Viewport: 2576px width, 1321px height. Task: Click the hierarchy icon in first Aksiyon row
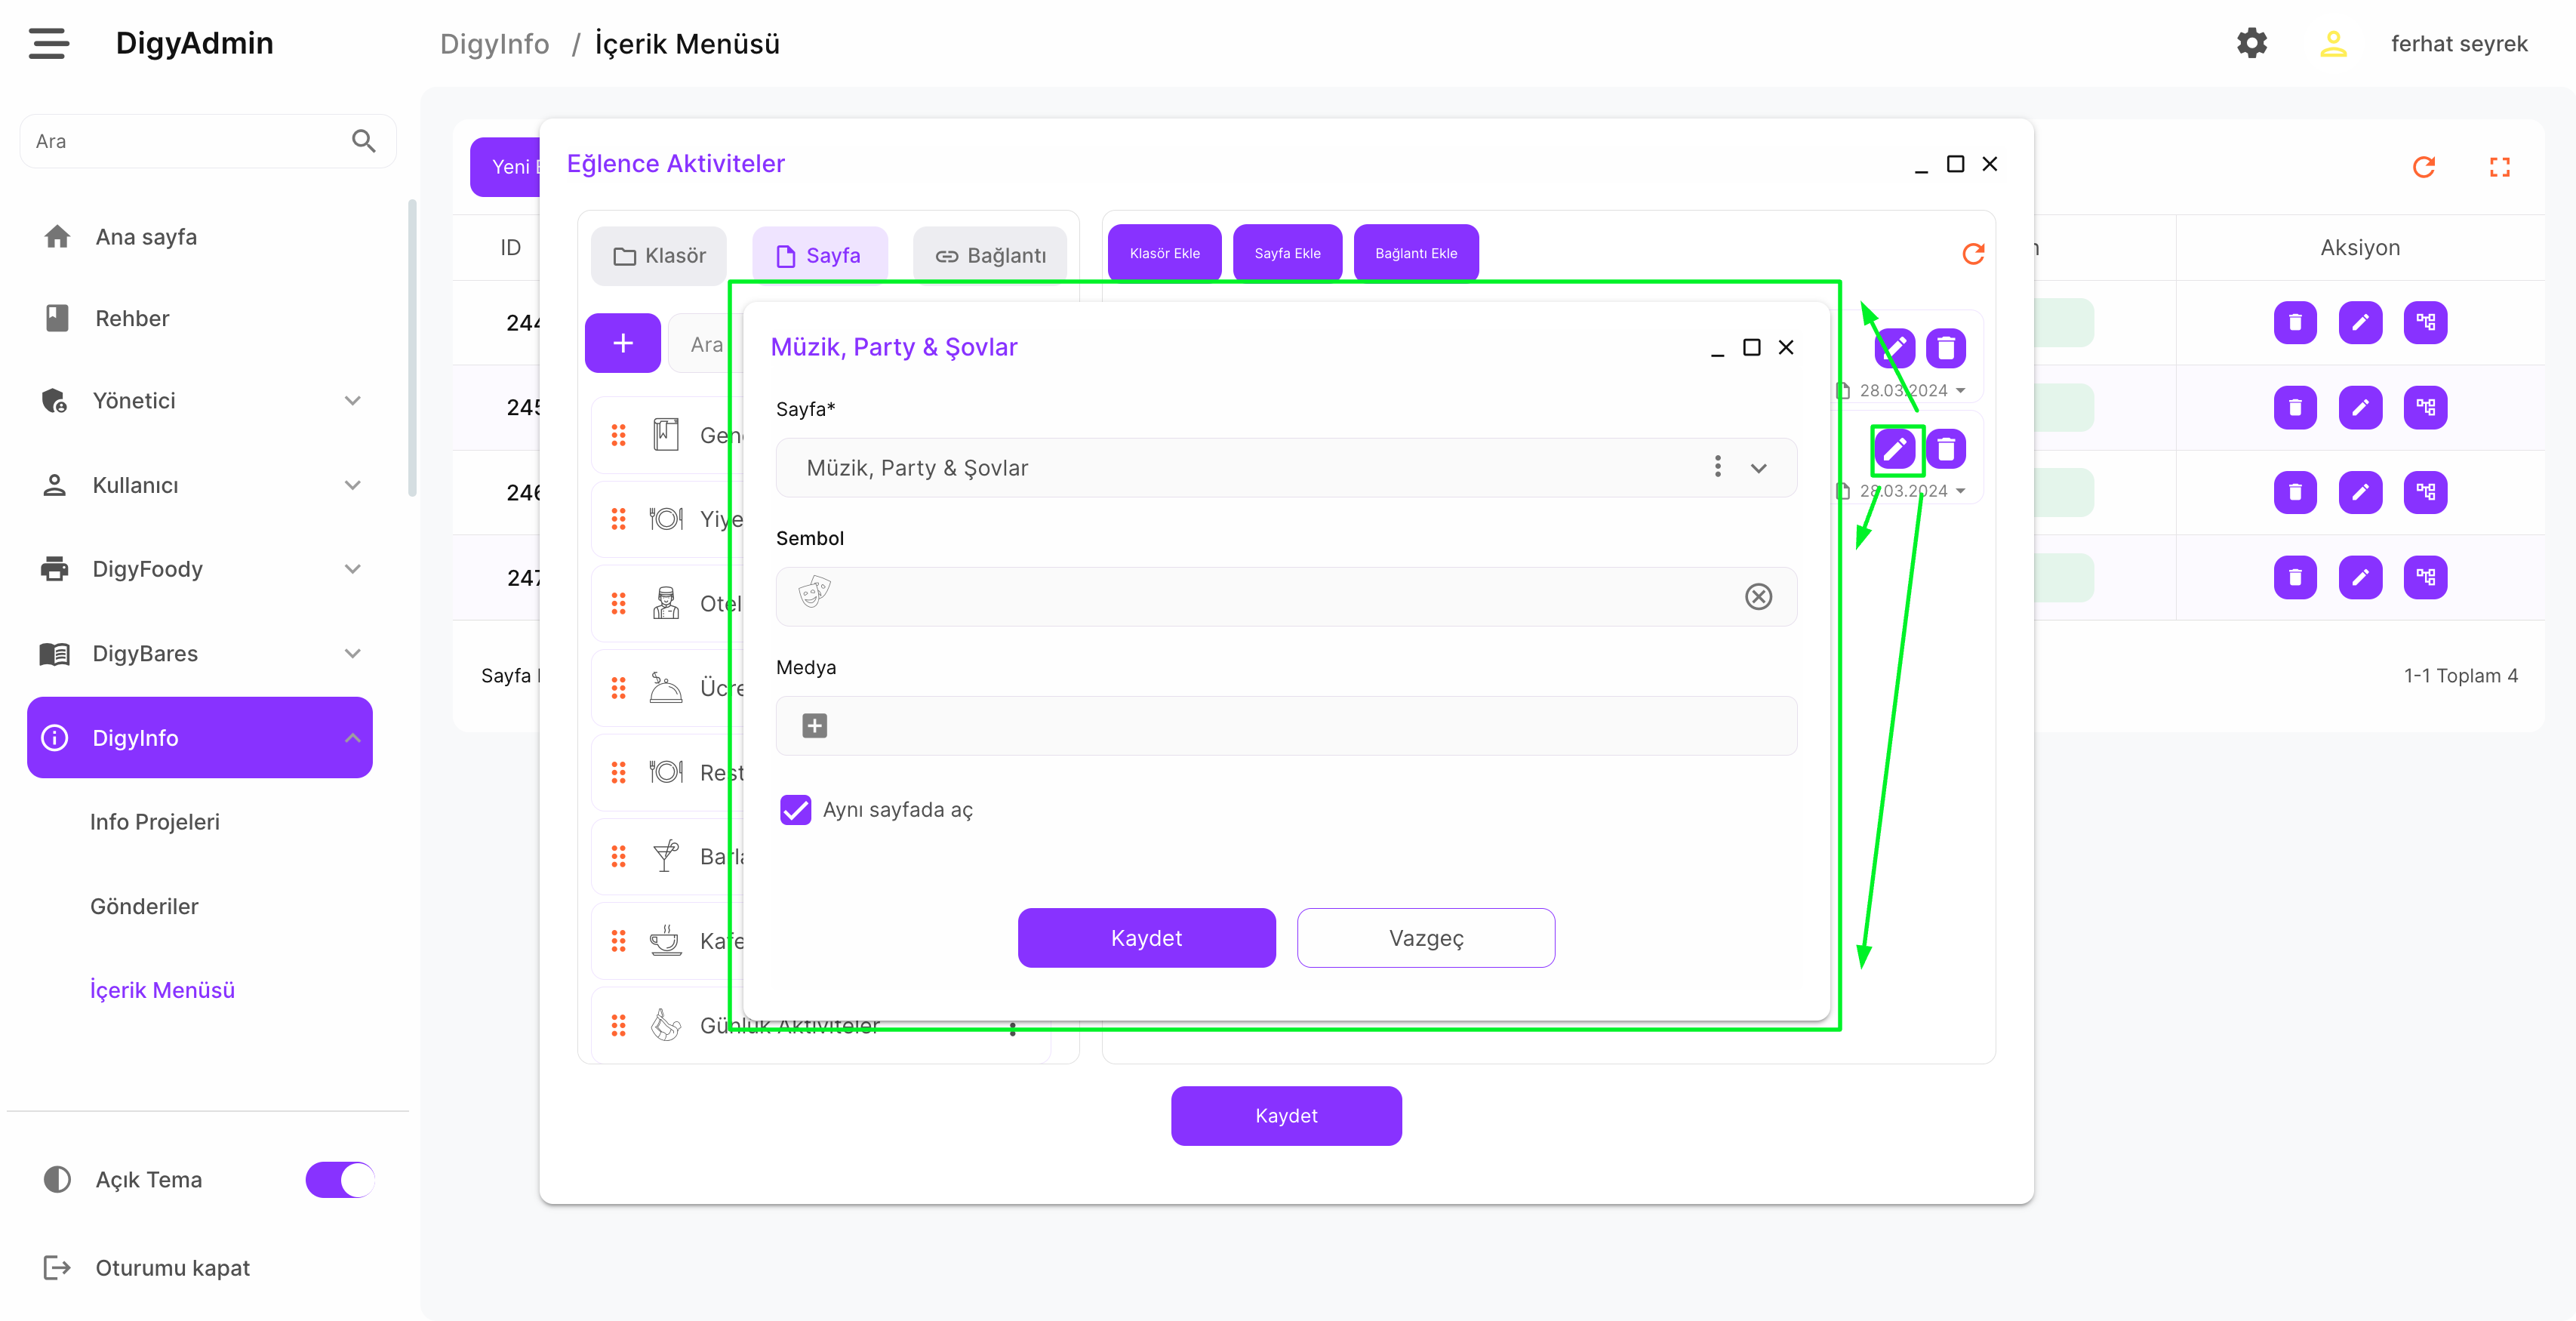[x=2424, y=322]
